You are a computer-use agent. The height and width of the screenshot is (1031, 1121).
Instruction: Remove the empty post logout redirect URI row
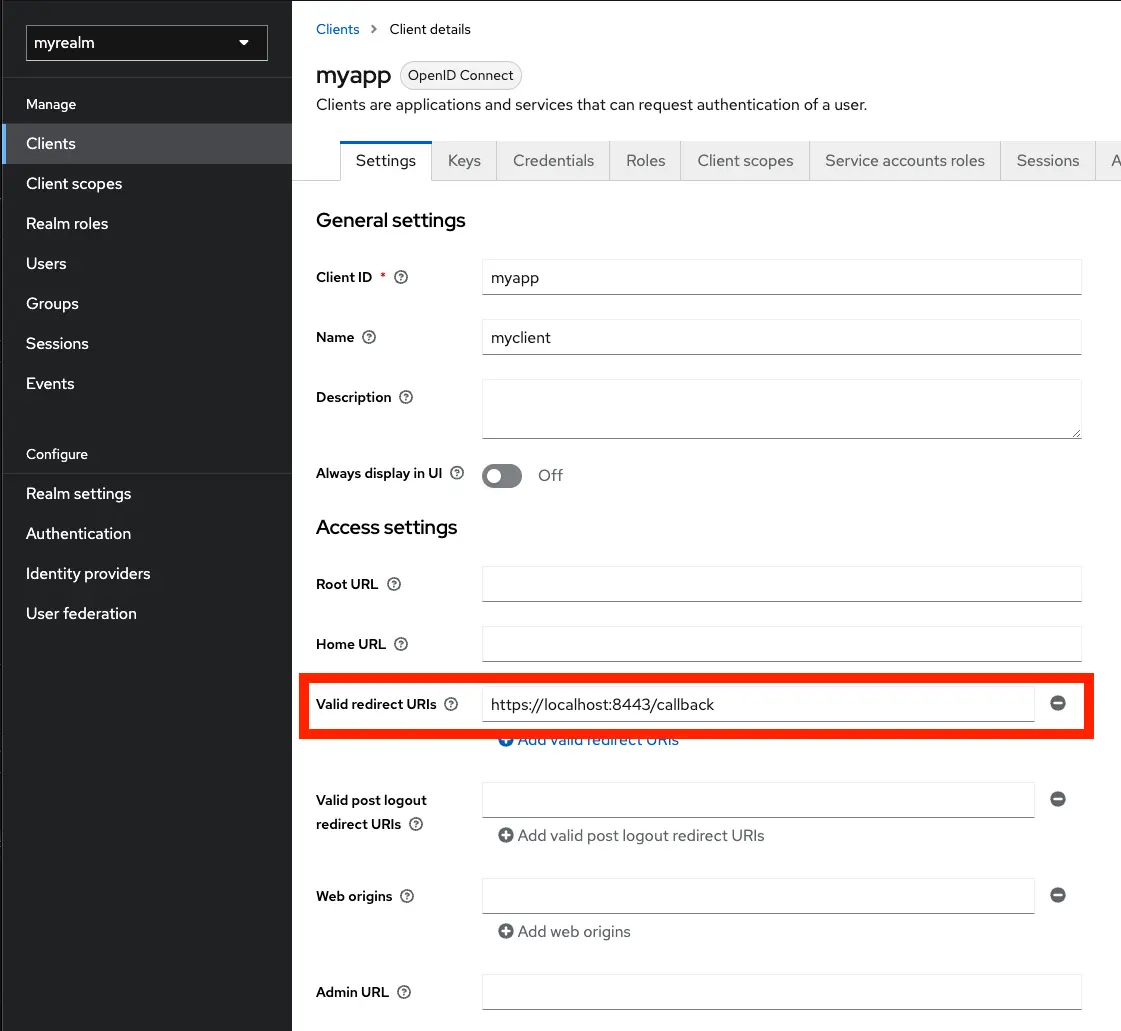coord(1057,799)
